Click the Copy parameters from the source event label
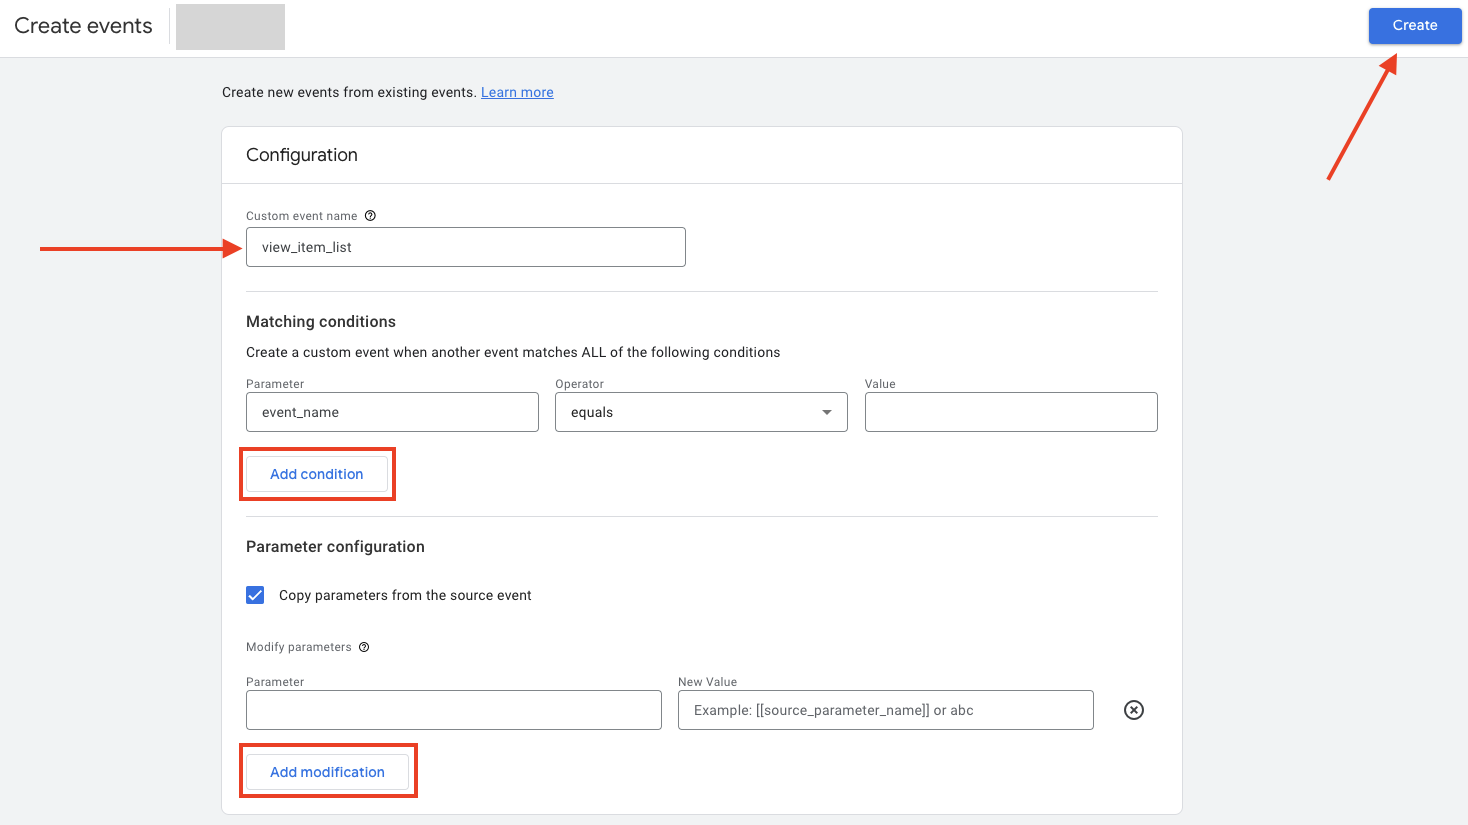The height and width of the screenshot is (825, 1468). 405,596
